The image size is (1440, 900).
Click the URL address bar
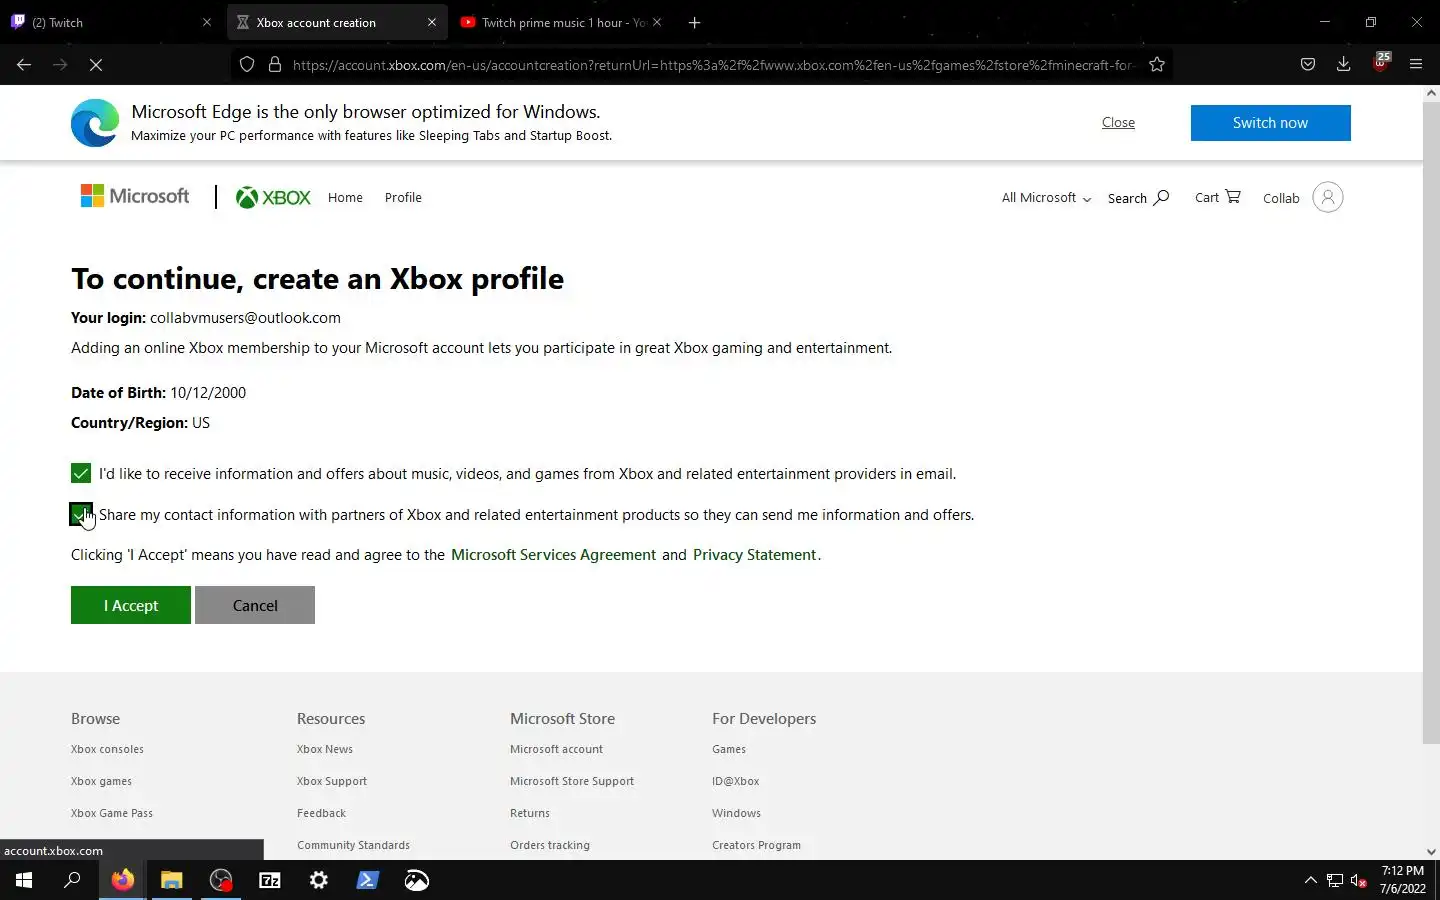tap(714, 64)
